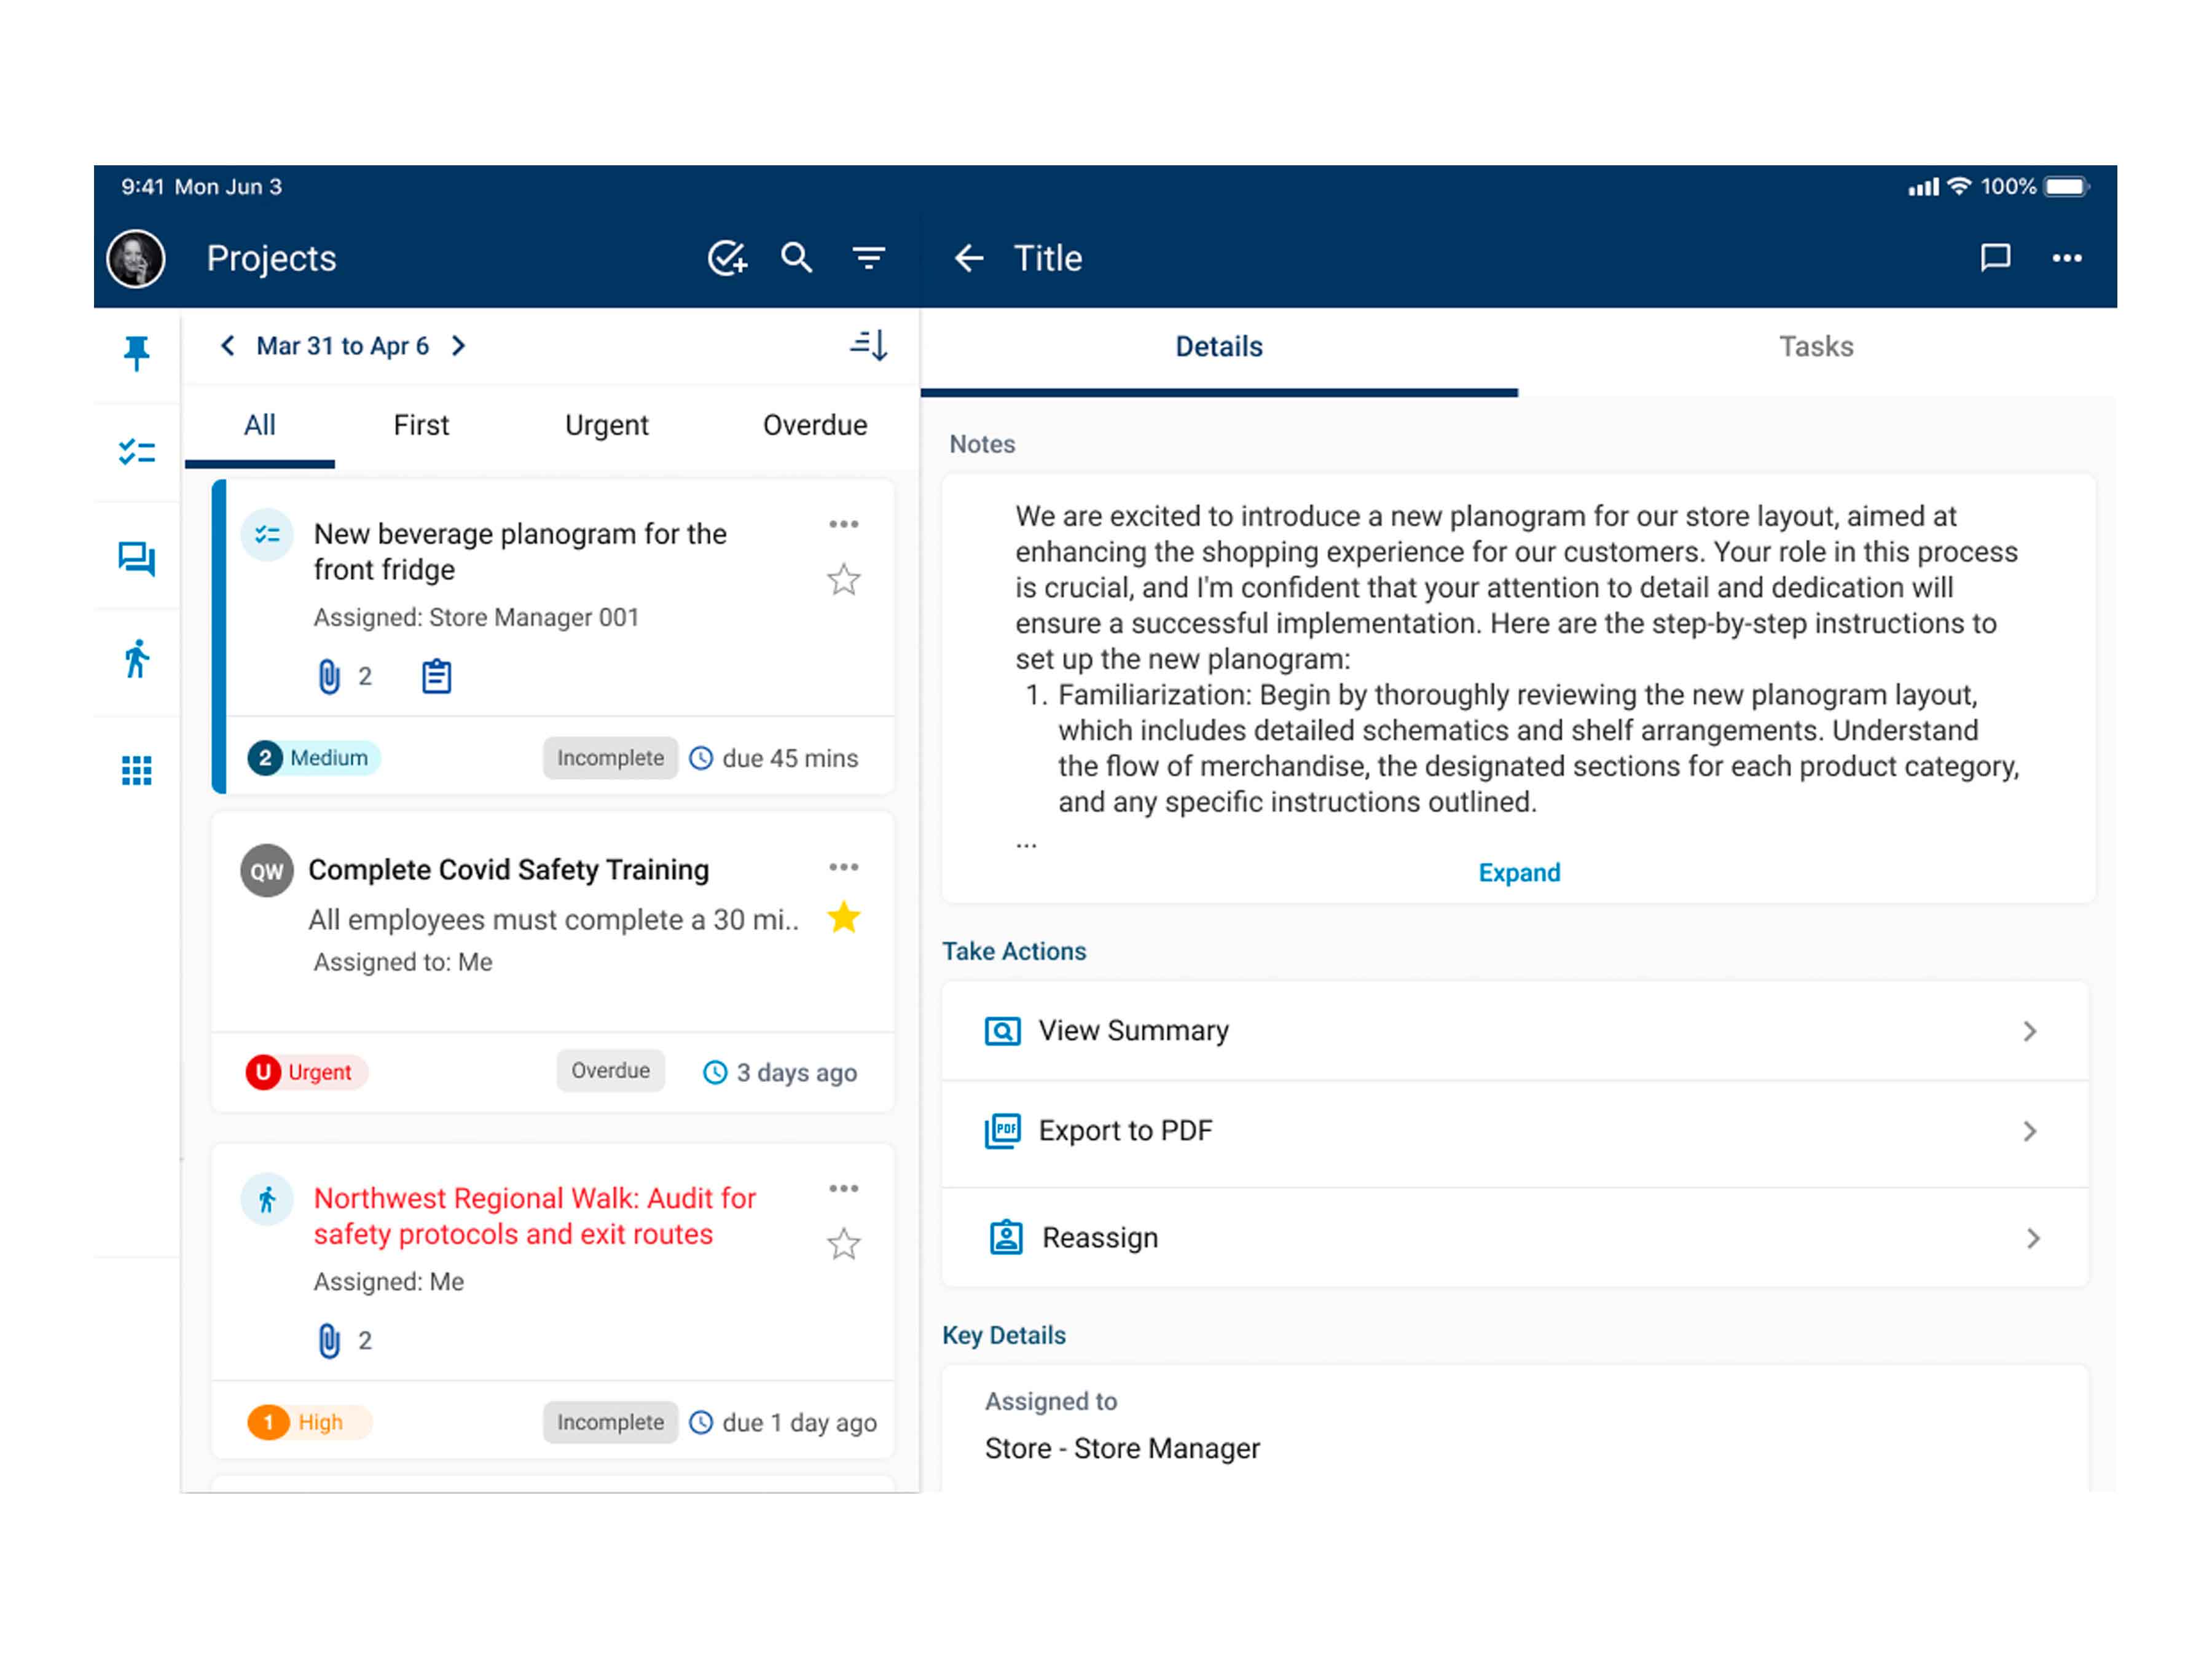Open the chat conversations sidebar icon
Screen dimensions: 2212x1659
tap(137, 558)
